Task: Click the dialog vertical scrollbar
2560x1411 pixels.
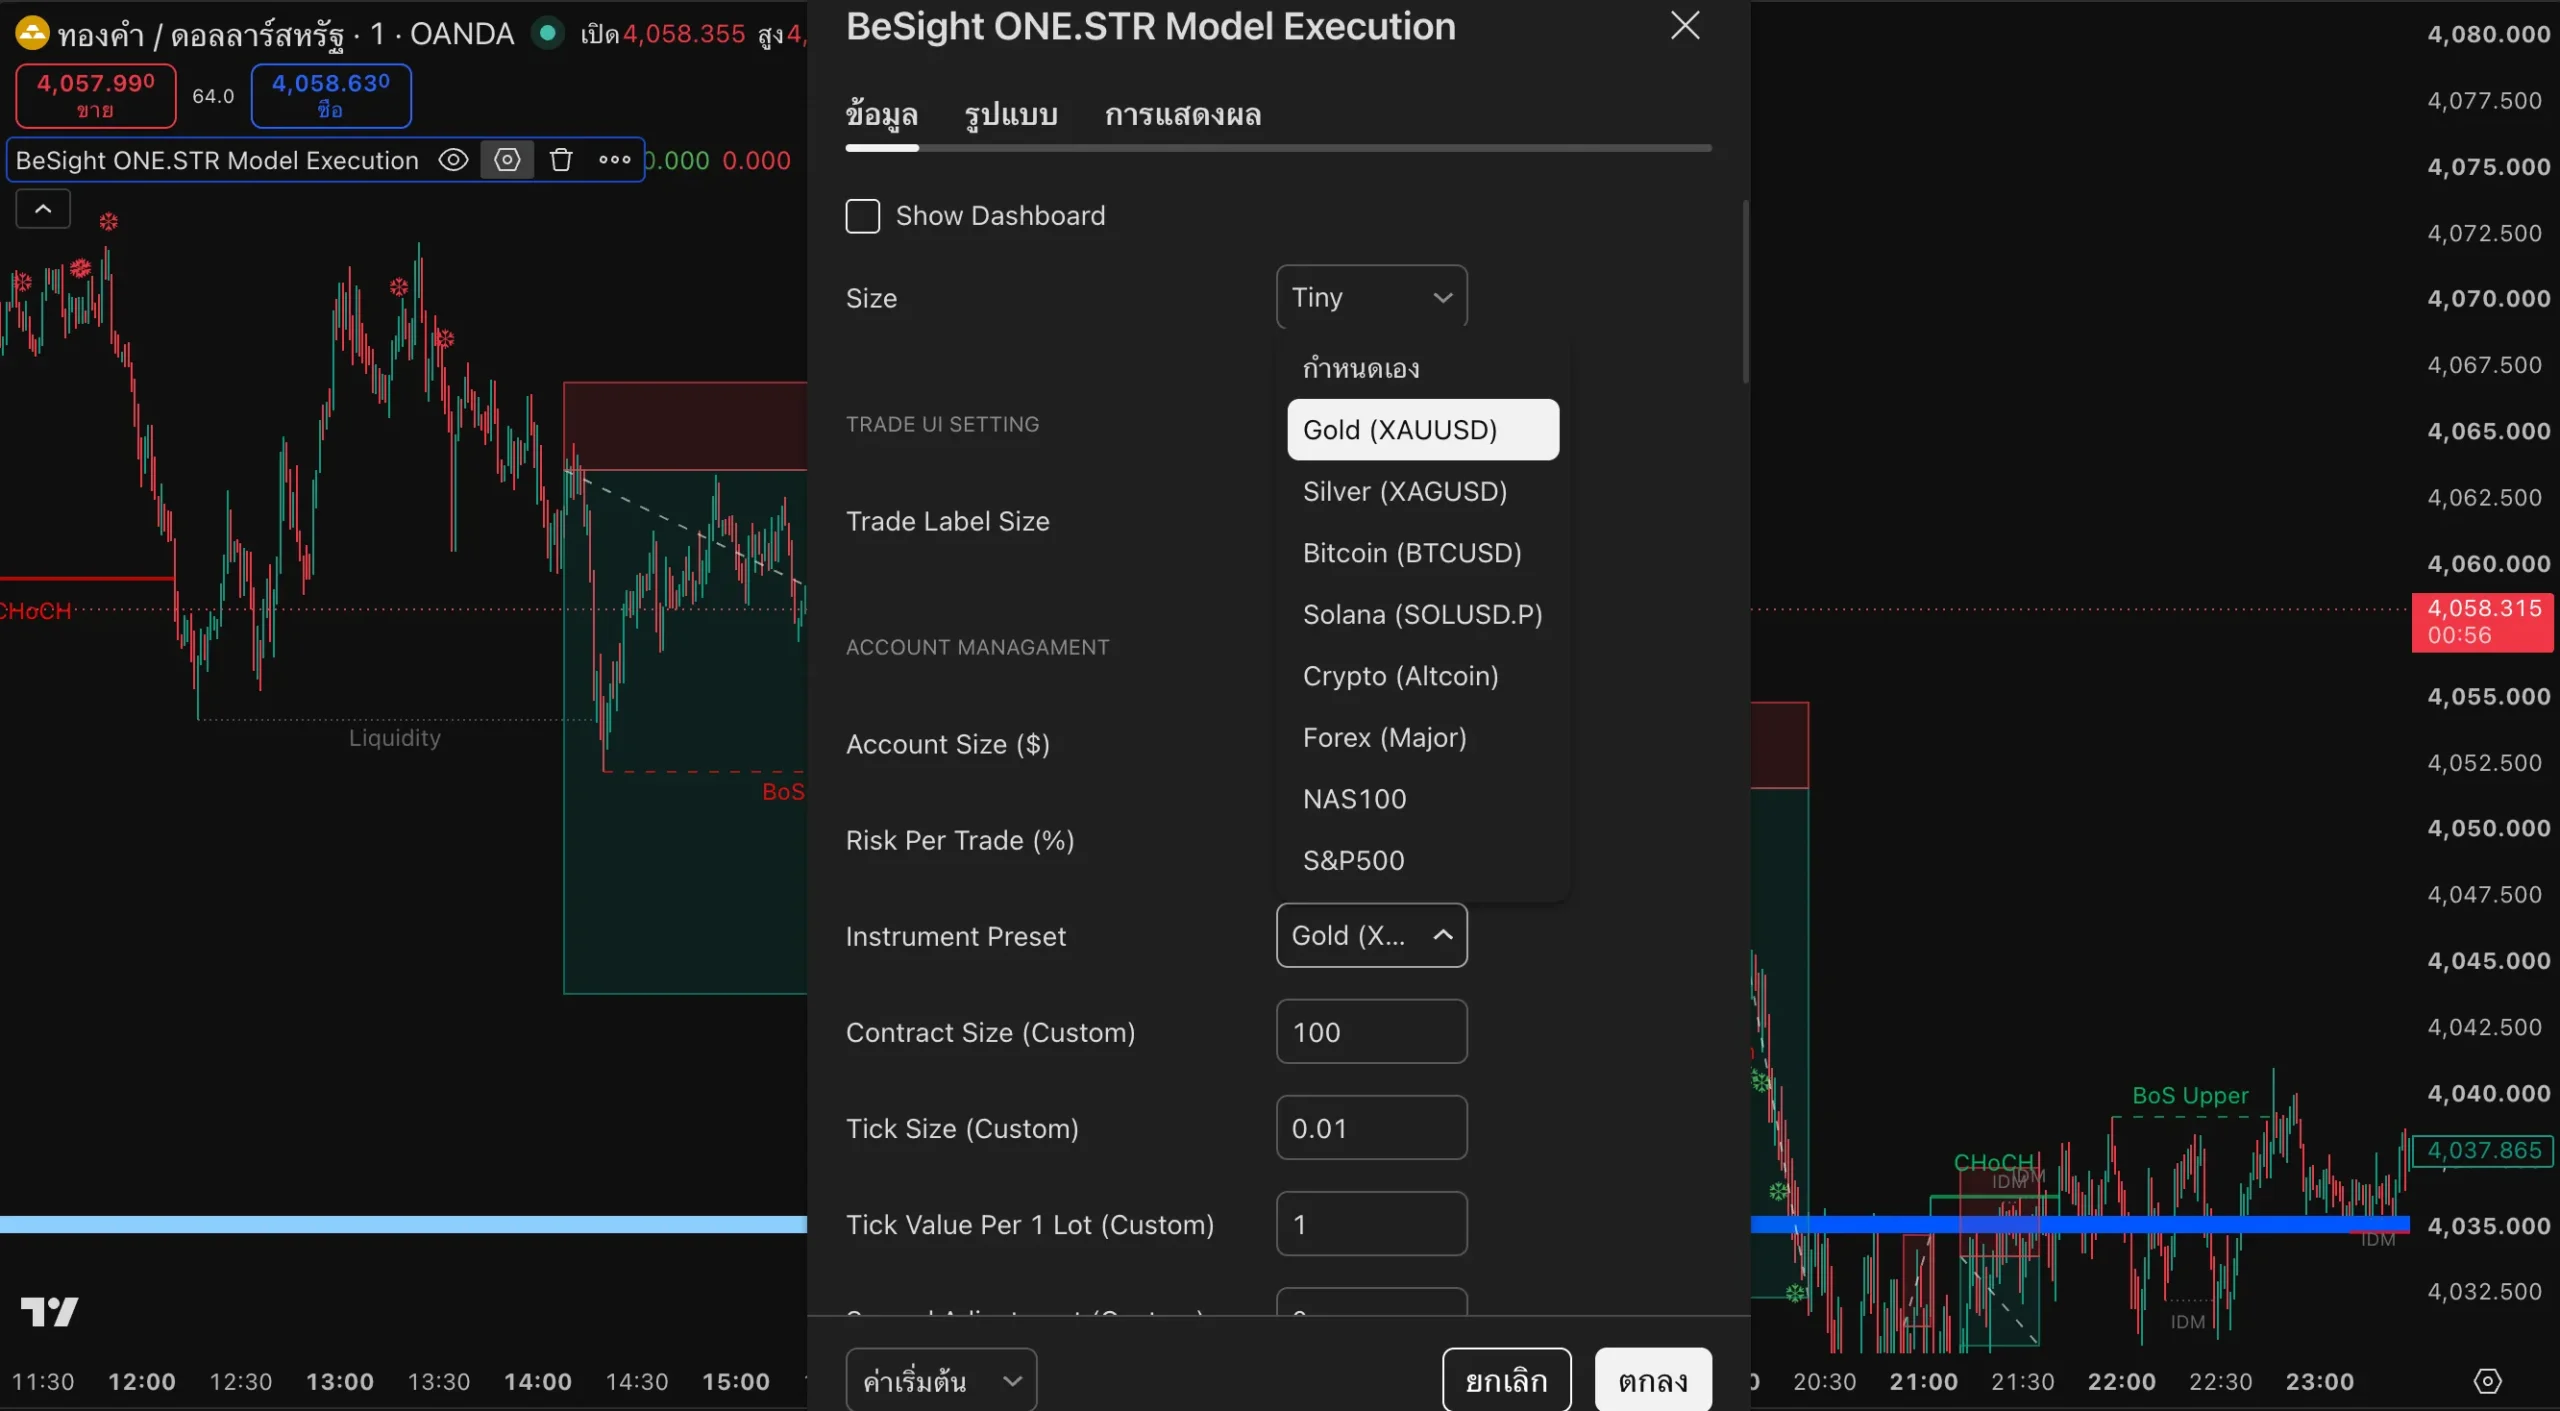Action: (x=1745, y=291)
